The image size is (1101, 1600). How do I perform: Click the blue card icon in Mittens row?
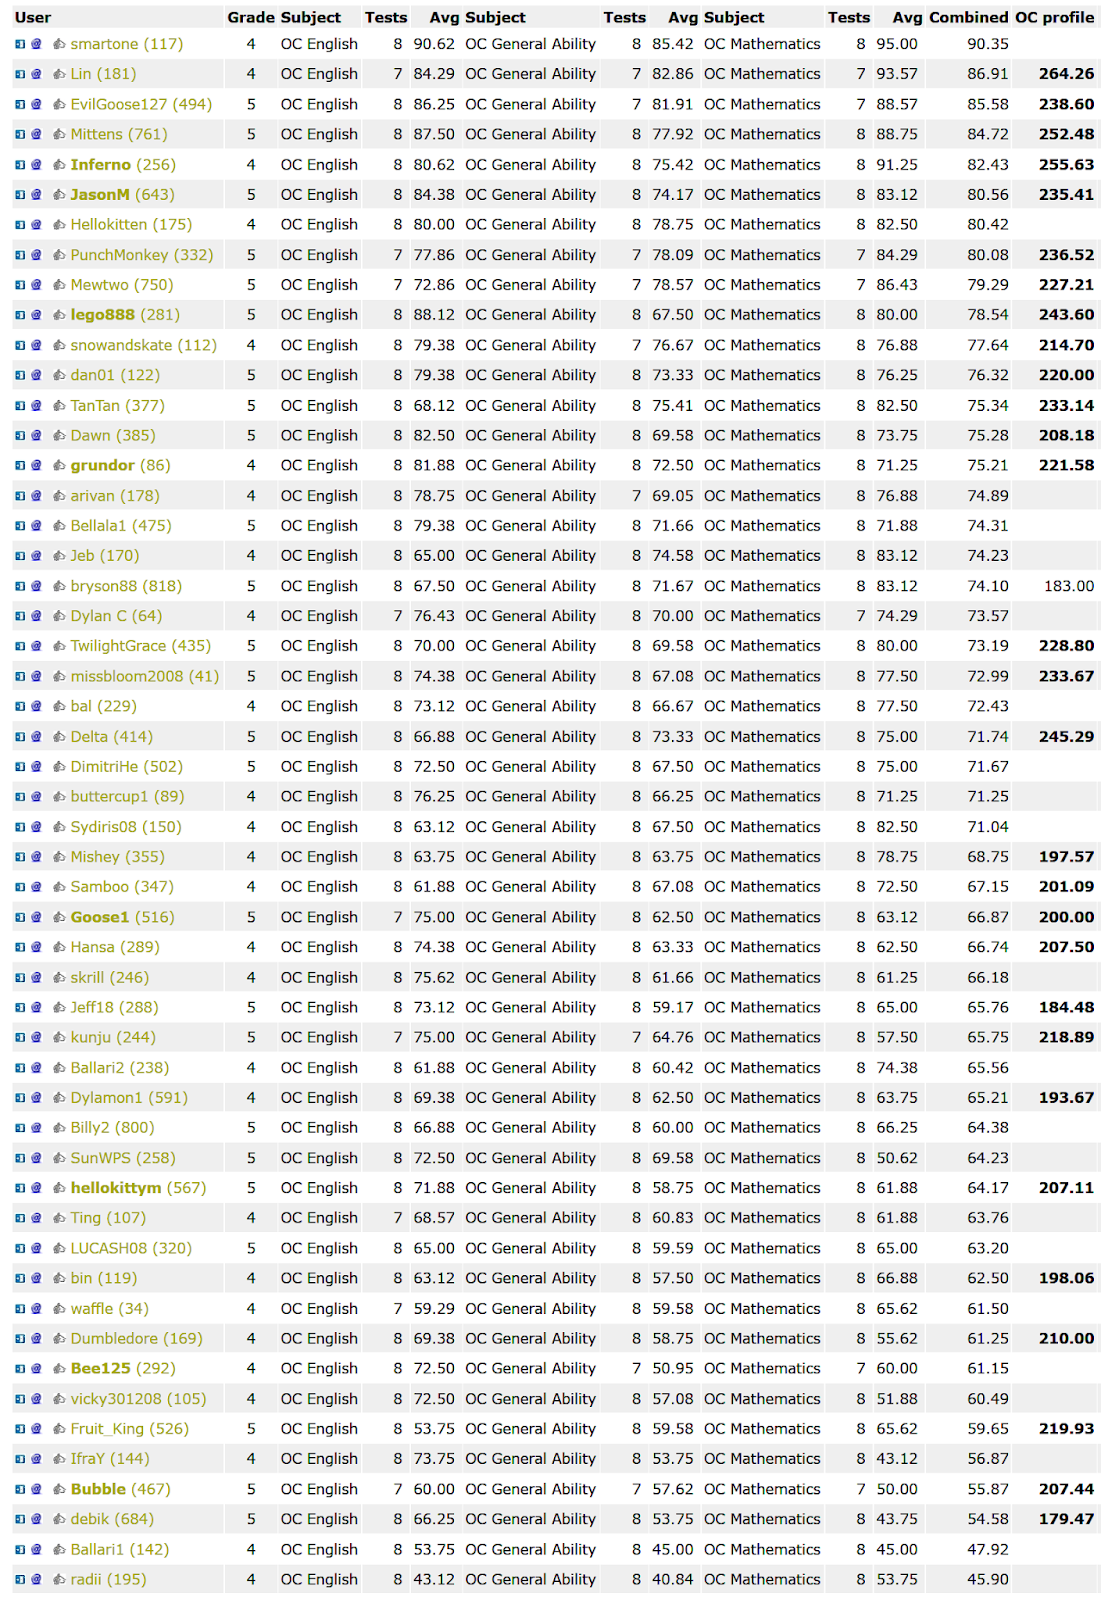click(x=20, y=134)
